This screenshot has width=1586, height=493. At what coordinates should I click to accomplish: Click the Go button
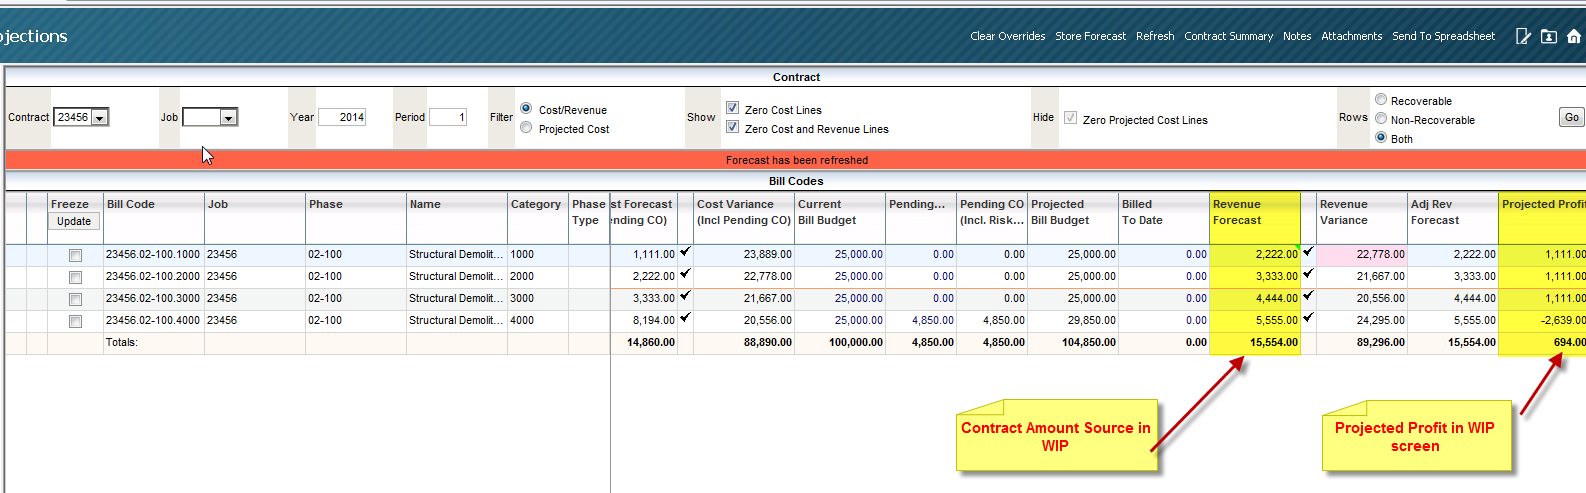tap(1572, 117)
